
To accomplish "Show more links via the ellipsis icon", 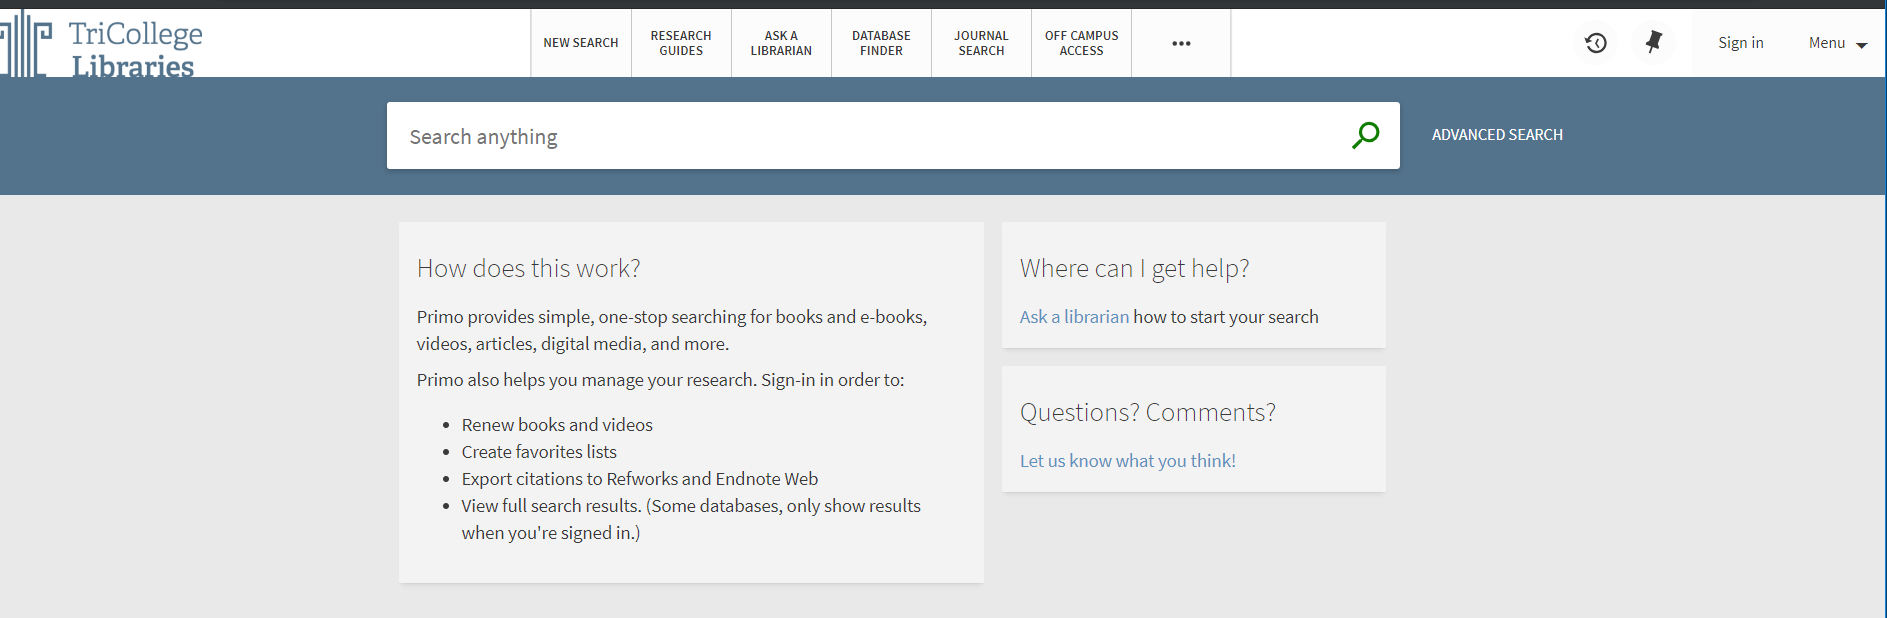I will click(x=1181, y=43).
